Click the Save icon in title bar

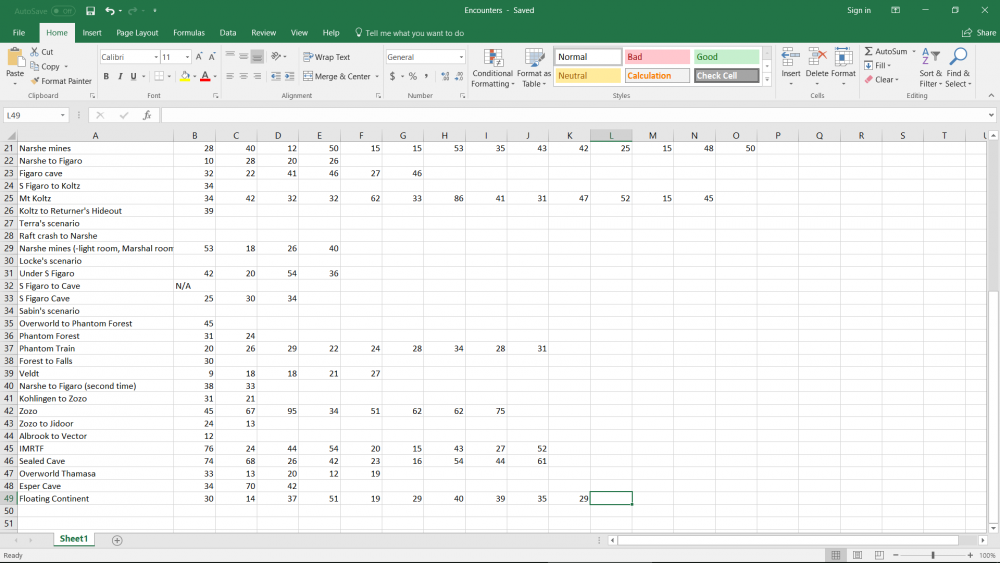pyautogui.click(x=91, y=11)
